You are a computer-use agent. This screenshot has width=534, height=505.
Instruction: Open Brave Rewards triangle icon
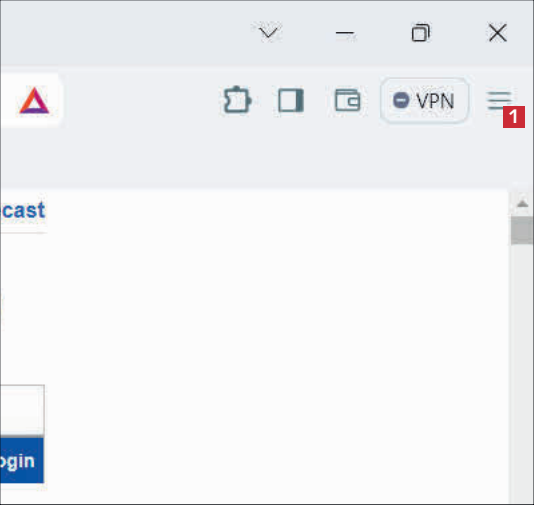click(x=34, y=100)
